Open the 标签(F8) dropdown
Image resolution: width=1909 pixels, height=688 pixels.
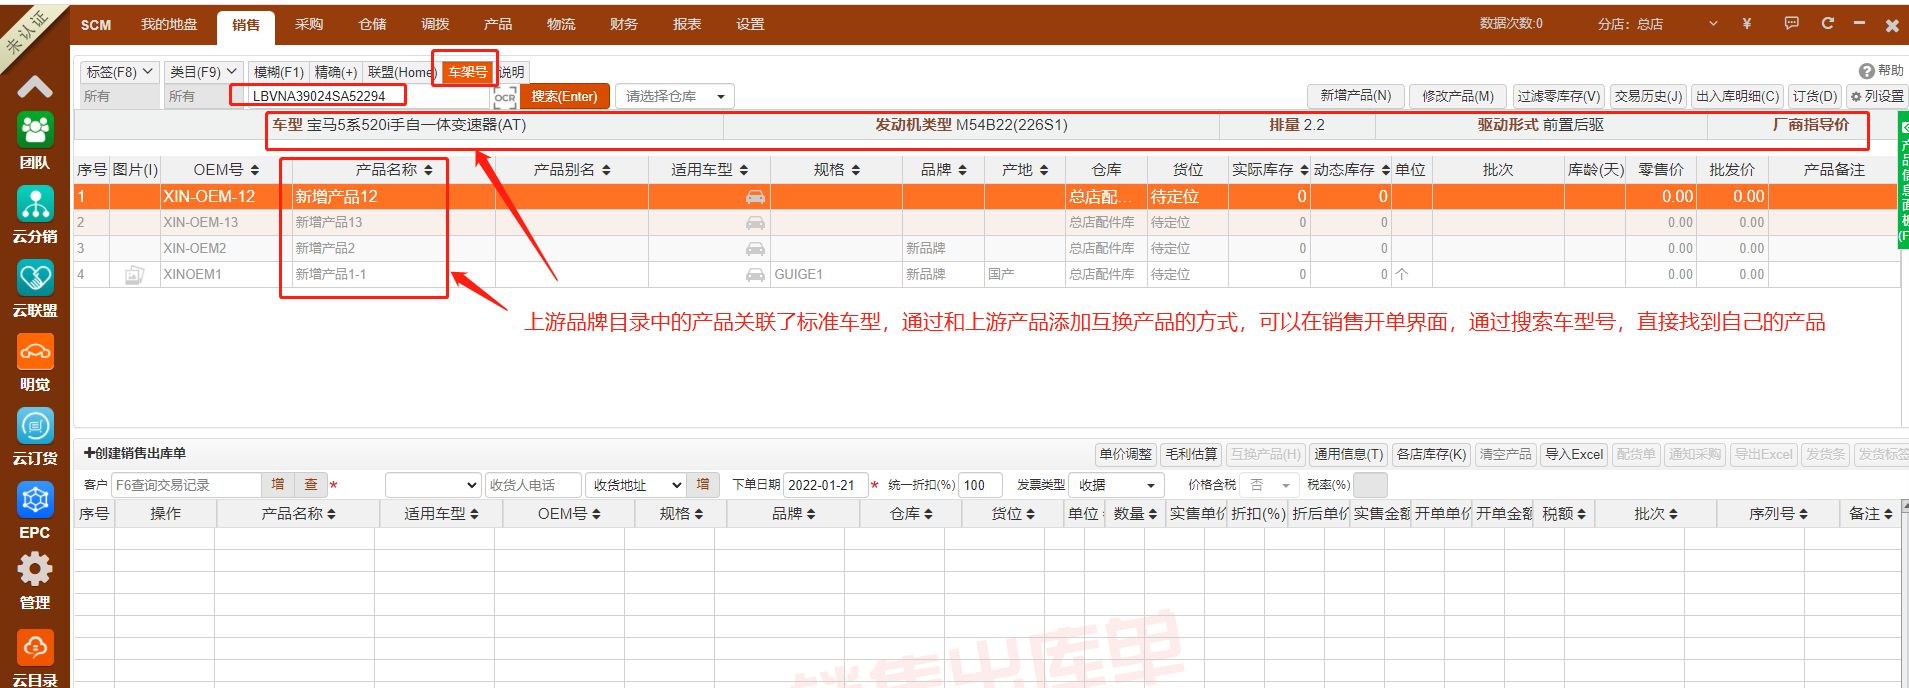(x=119, y=72)
